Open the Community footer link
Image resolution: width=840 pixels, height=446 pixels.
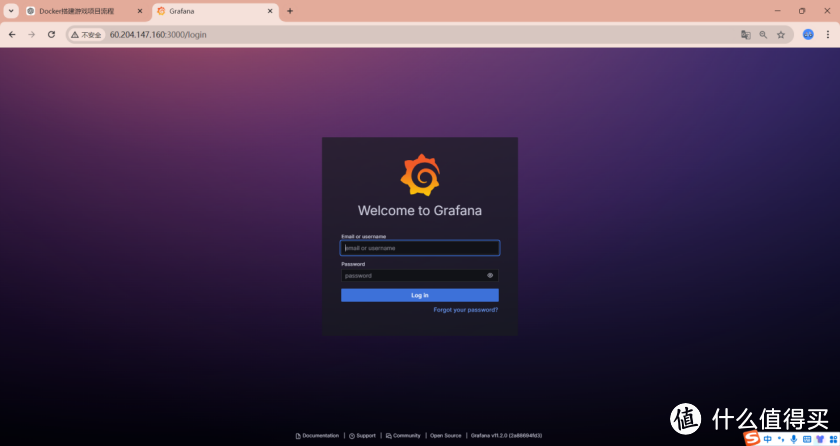(x=403, y=436)
